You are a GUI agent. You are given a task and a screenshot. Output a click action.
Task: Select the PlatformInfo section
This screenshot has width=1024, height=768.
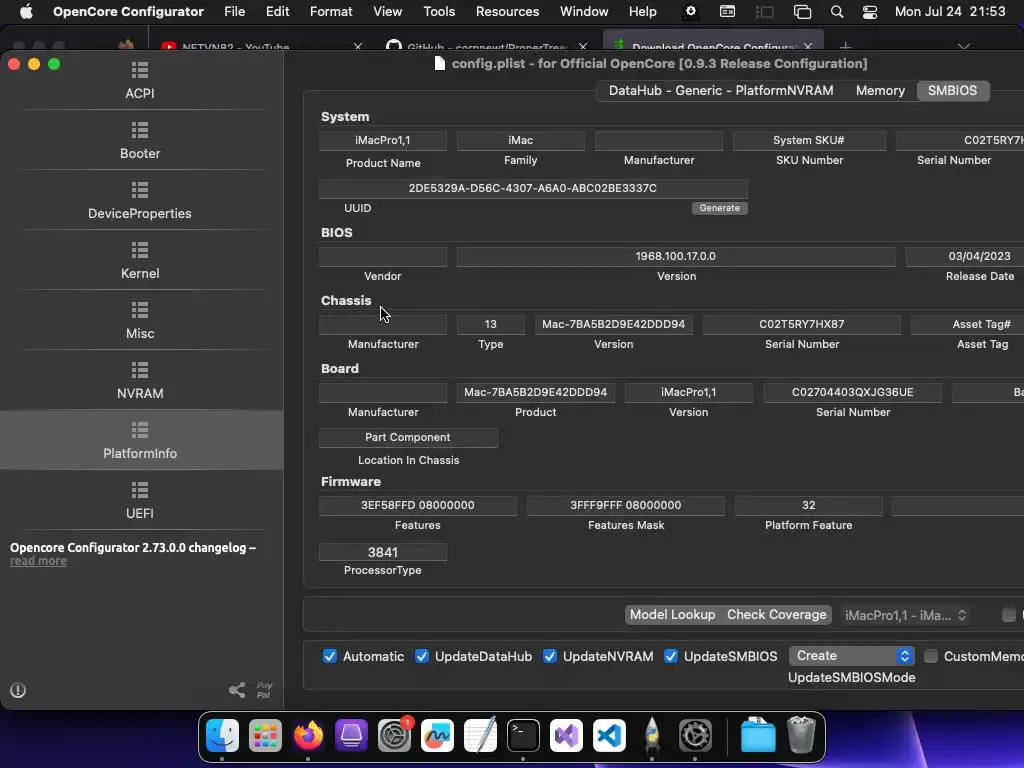pos(140,440)
